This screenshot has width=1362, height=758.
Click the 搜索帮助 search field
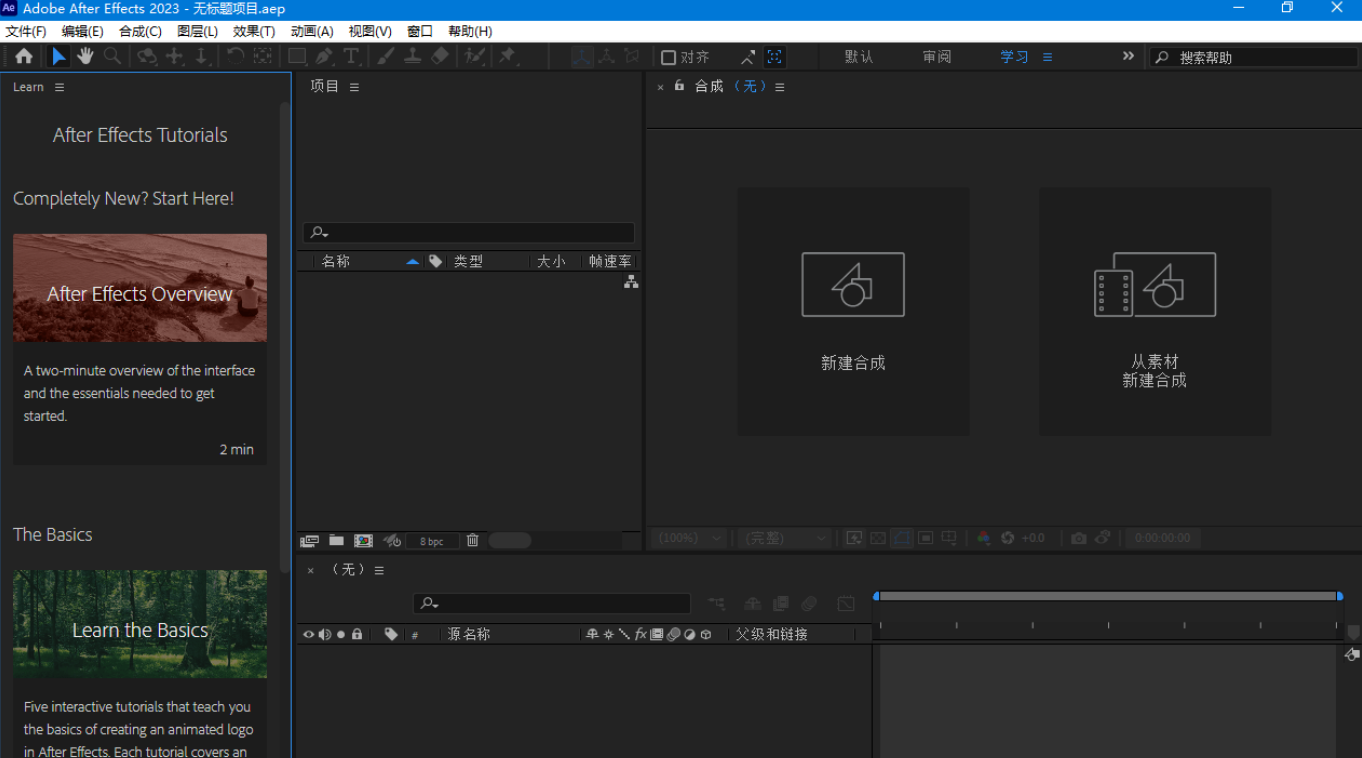[x=1253, y=57]
